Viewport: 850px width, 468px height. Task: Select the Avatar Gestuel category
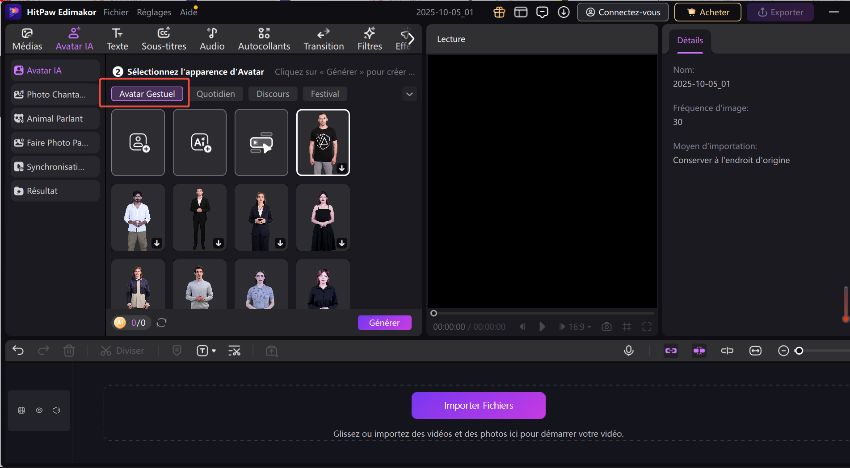pyautogui.click(x=147, y=94)
